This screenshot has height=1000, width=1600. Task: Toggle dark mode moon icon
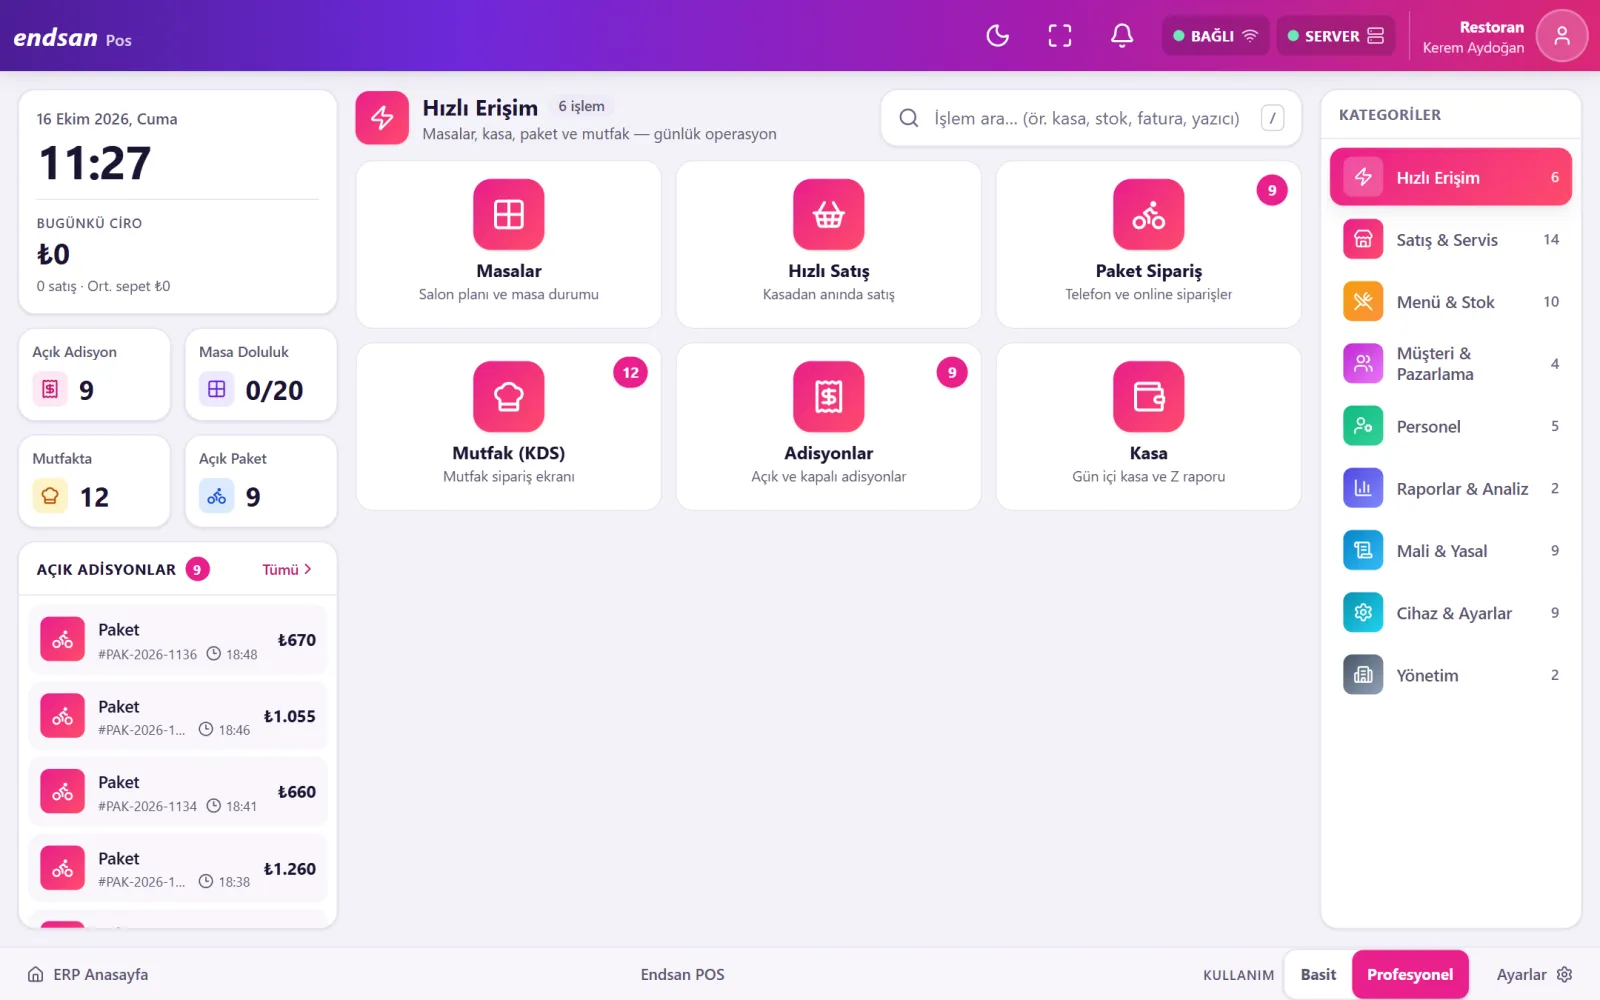click(x=997, y=36)
